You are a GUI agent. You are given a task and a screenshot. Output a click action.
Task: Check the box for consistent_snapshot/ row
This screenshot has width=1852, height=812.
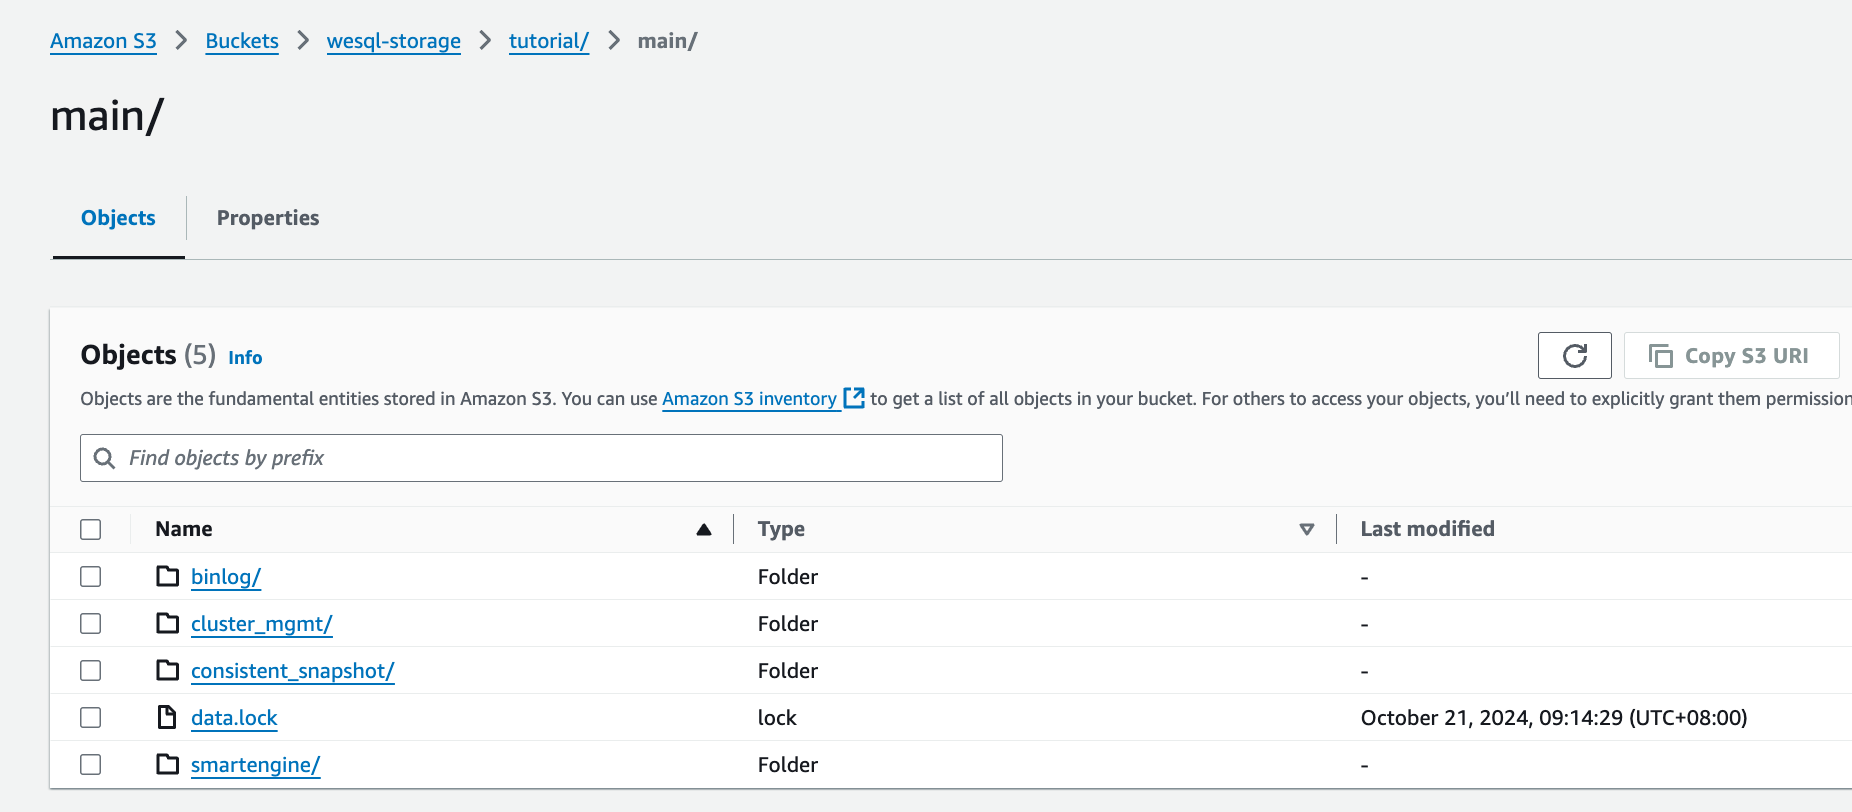click(x=91, y=670)
